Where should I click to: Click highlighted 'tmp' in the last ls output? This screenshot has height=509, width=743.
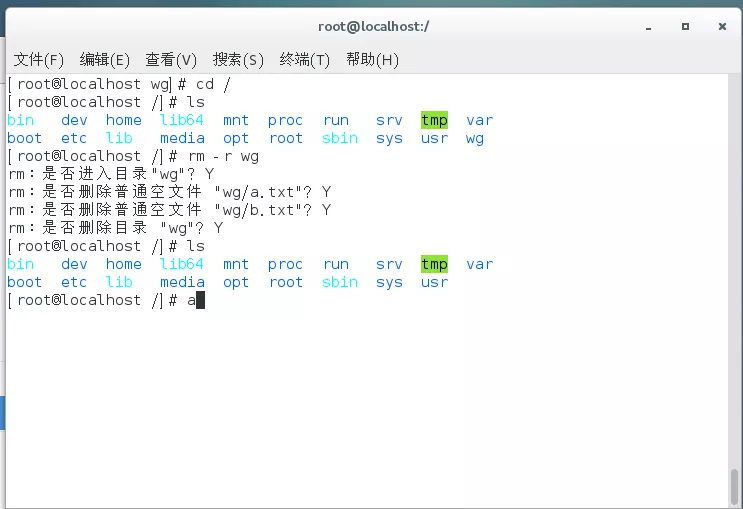coord(434,264)
